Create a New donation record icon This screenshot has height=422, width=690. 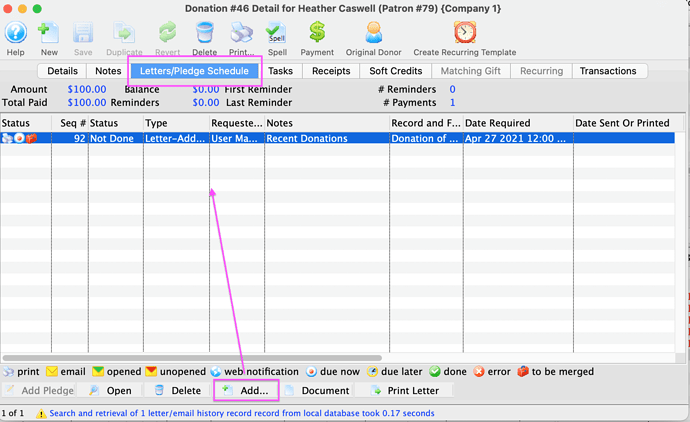[48, 33]
